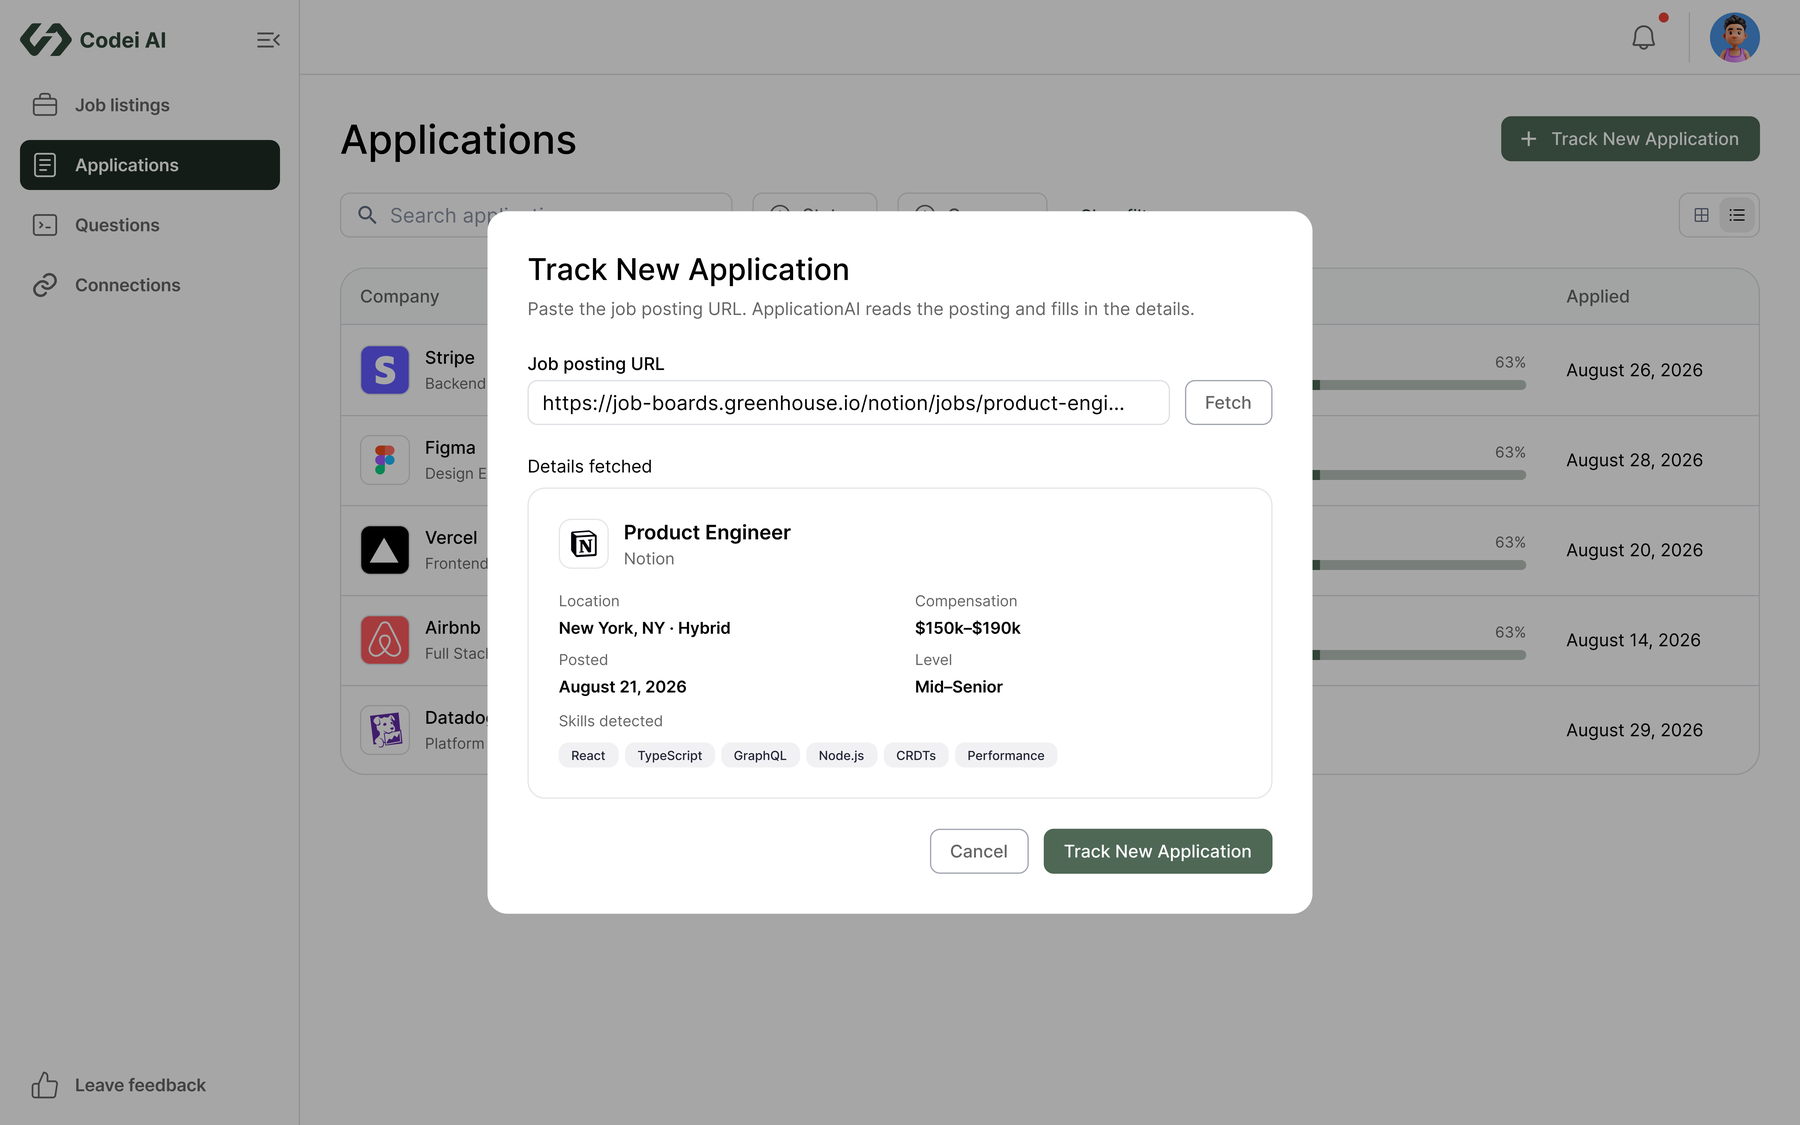
Task: Click the Connections link icon
Action: tap(45, 285)
